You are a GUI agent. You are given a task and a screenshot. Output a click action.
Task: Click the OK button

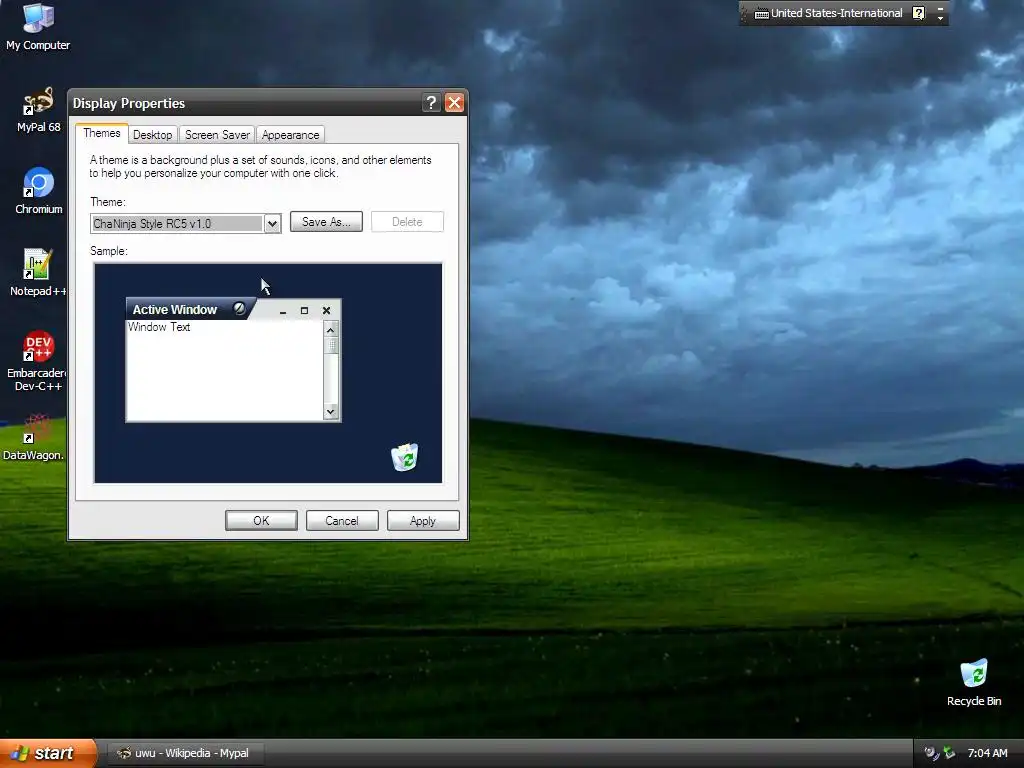pyautogui.click(x=261, y=520)
